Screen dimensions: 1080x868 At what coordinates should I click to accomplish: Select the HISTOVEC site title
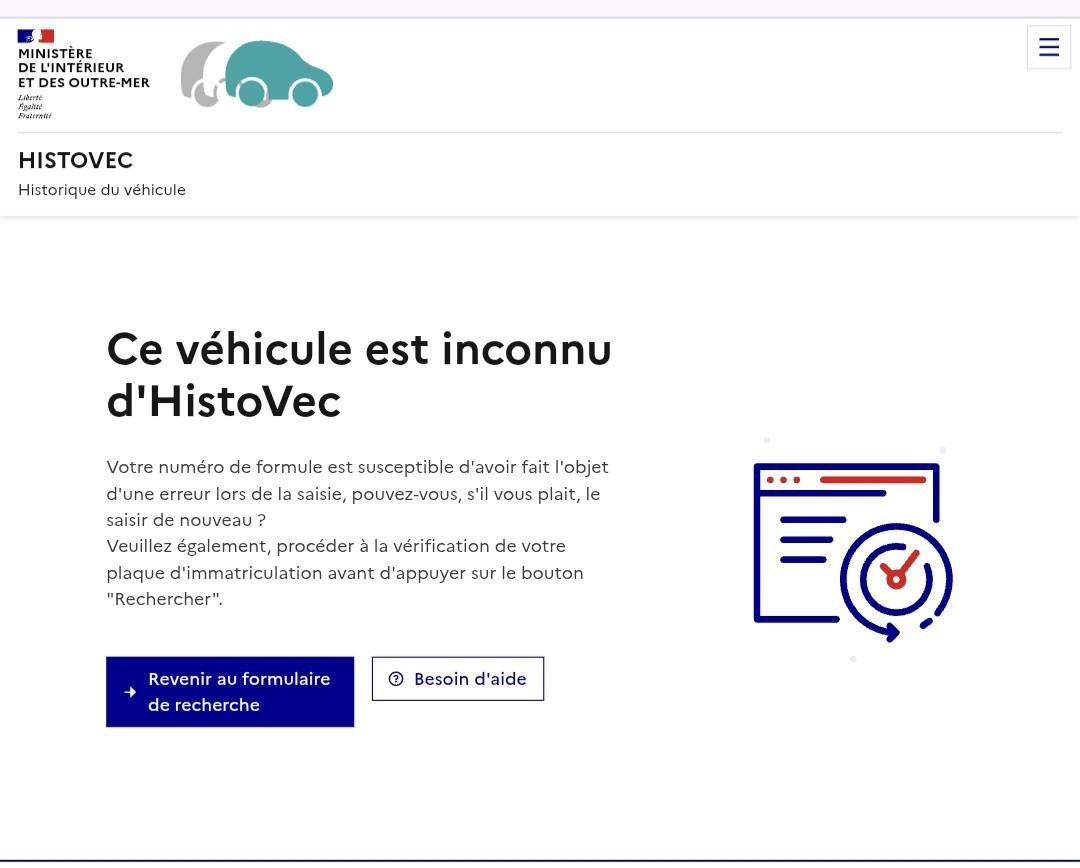coord(75,160)
